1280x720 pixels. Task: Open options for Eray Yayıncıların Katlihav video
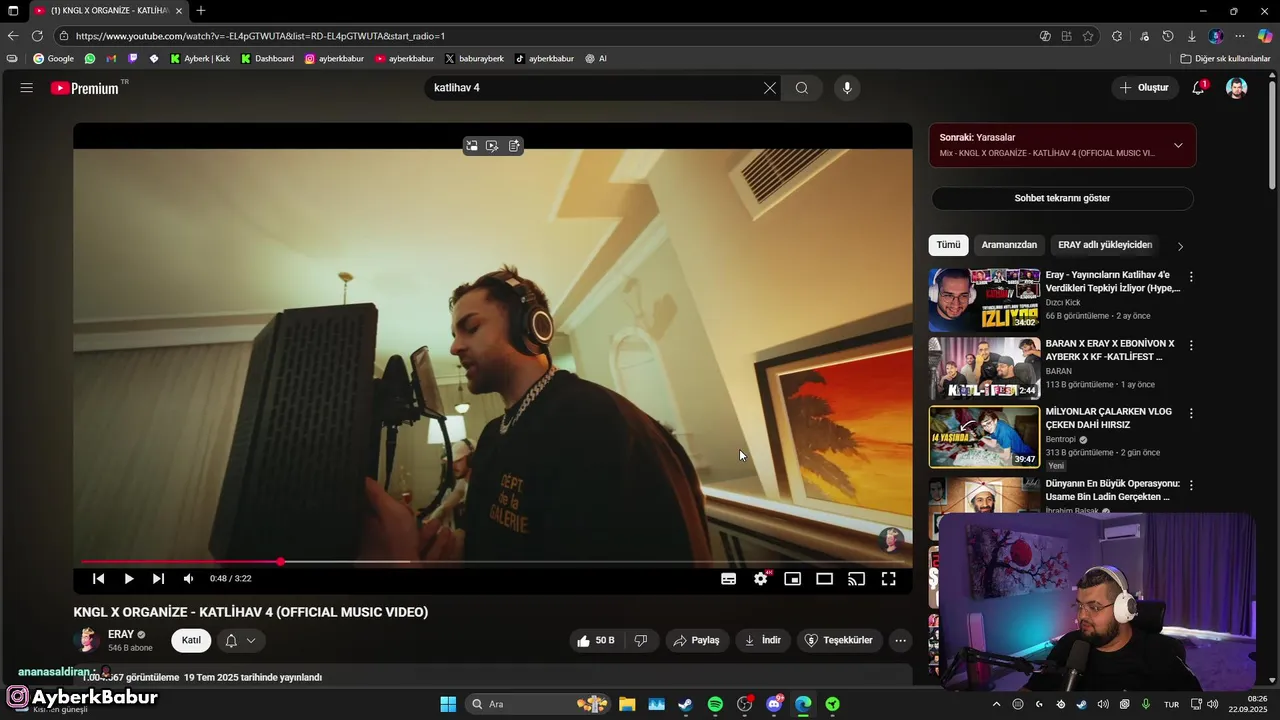coord(1190,276)
